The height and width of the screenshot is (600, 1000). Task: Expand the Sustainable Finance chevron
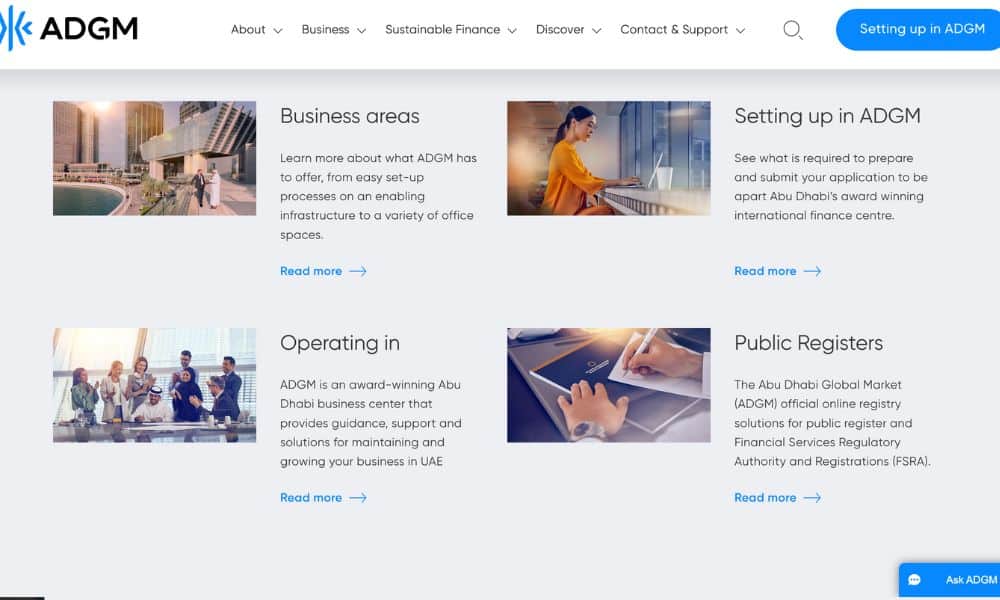pyautogui.click(x=513, y=30)
